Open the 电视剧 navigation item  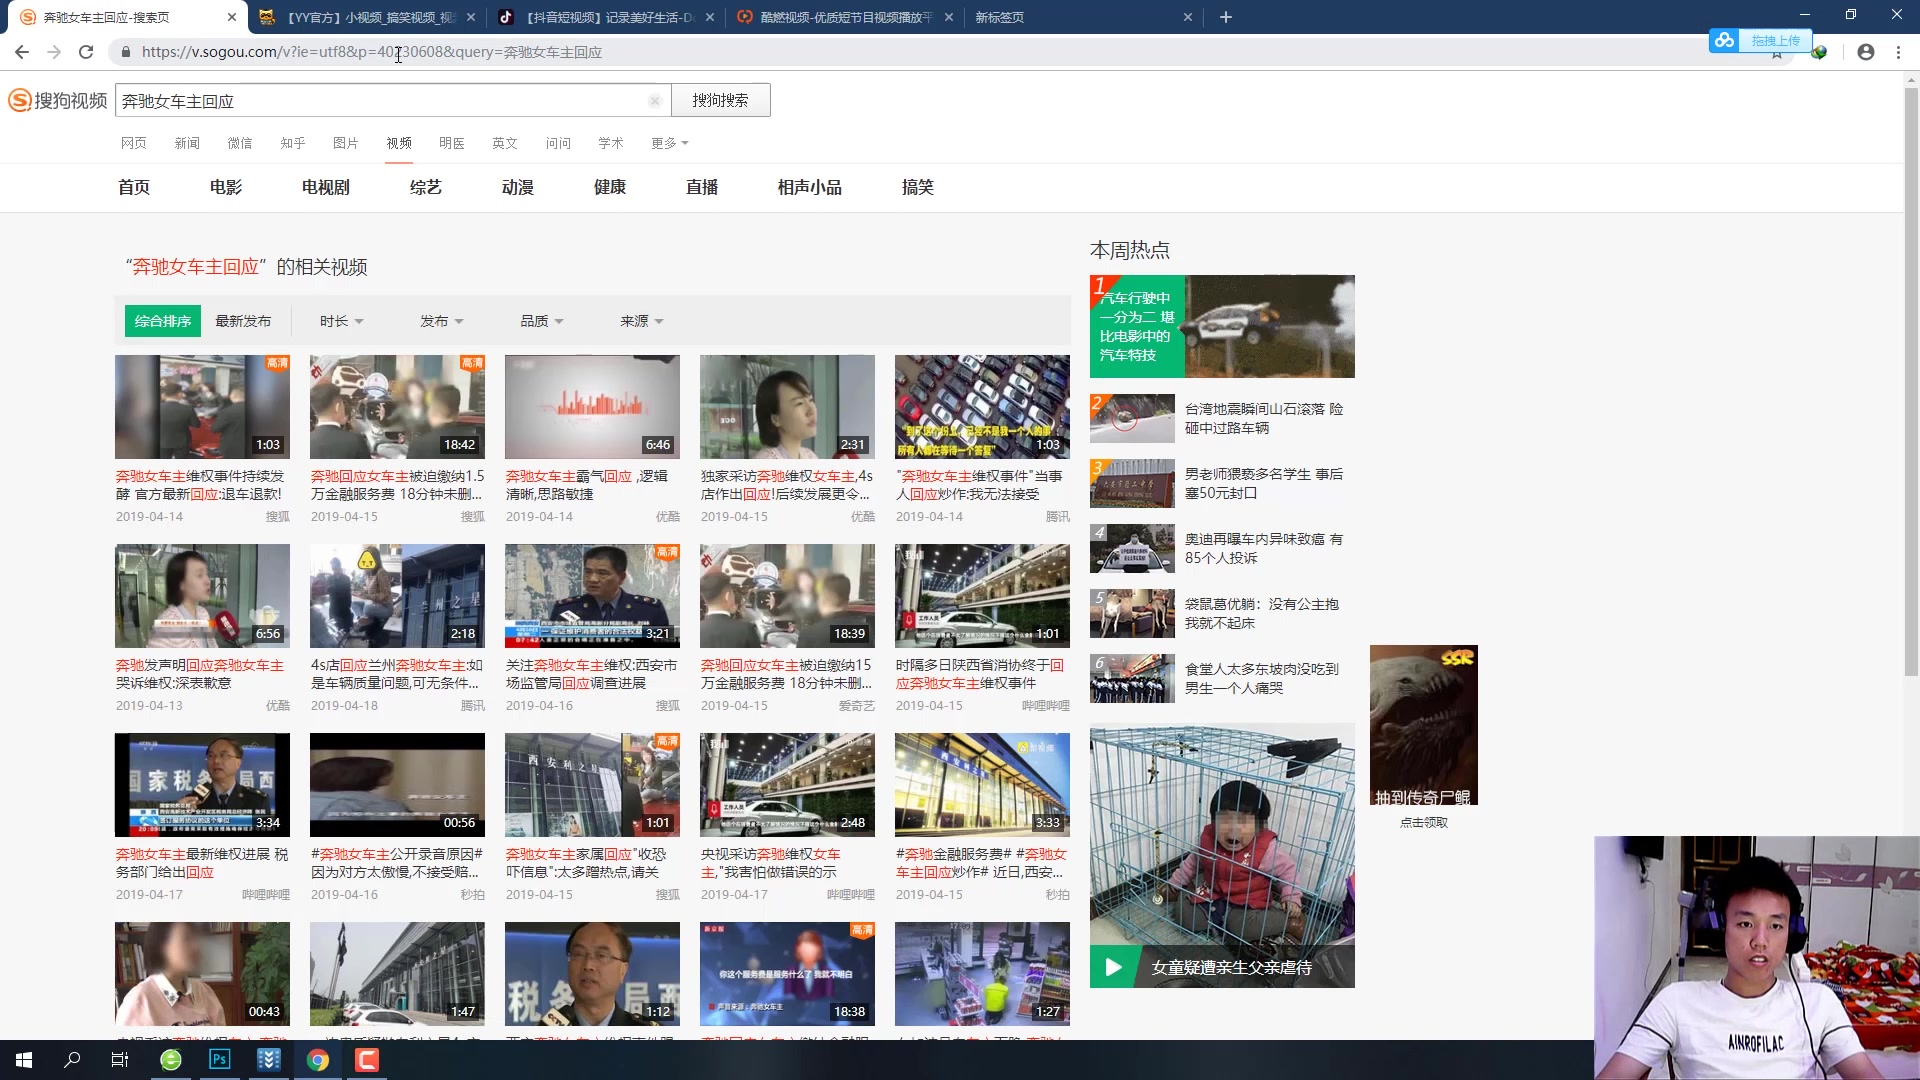pos(326,187)
